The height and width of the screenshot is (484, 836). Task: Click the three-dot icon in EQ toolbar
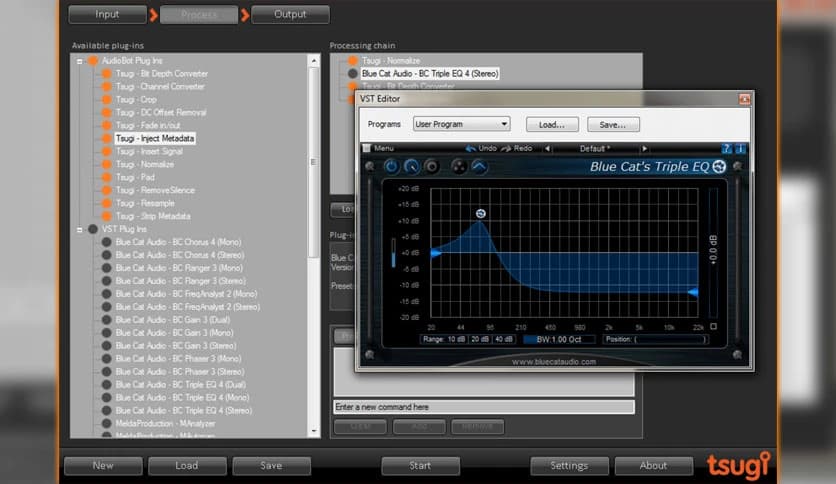point(459,167)
